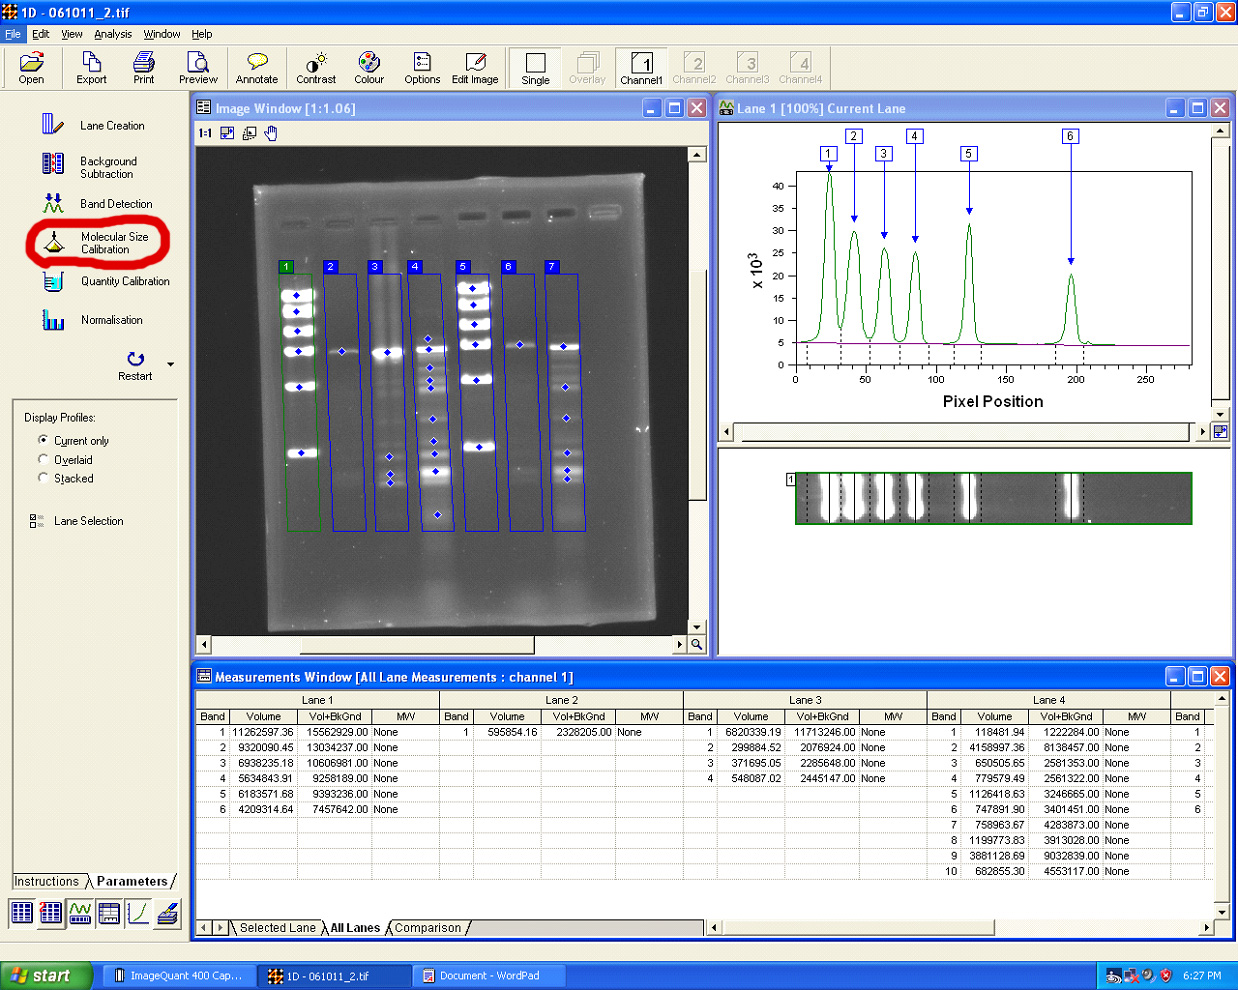
Task: Click the Image Window vertical scrollbar down arrow
Action: tap(697, 627)
